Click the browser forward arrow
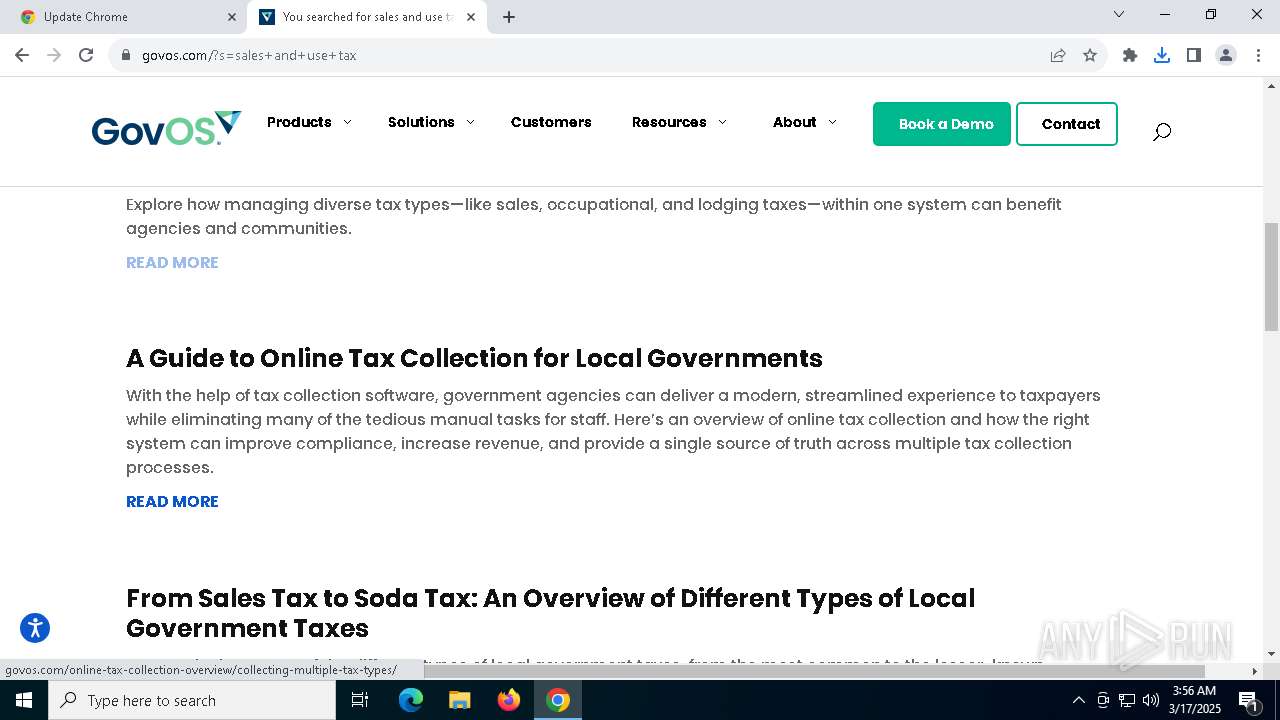This screenshot has height=720, width=1280. click(54, 55)
